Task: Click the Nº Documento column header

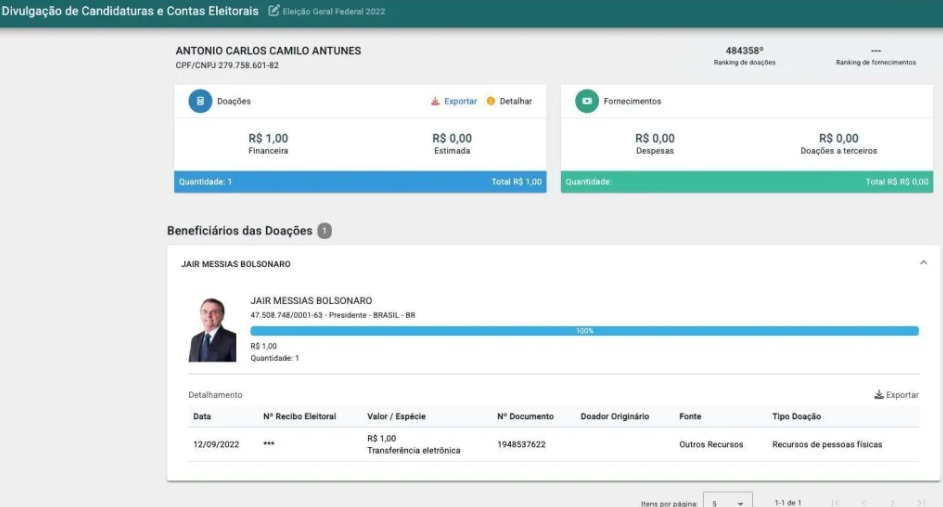Action: point(526,416)
